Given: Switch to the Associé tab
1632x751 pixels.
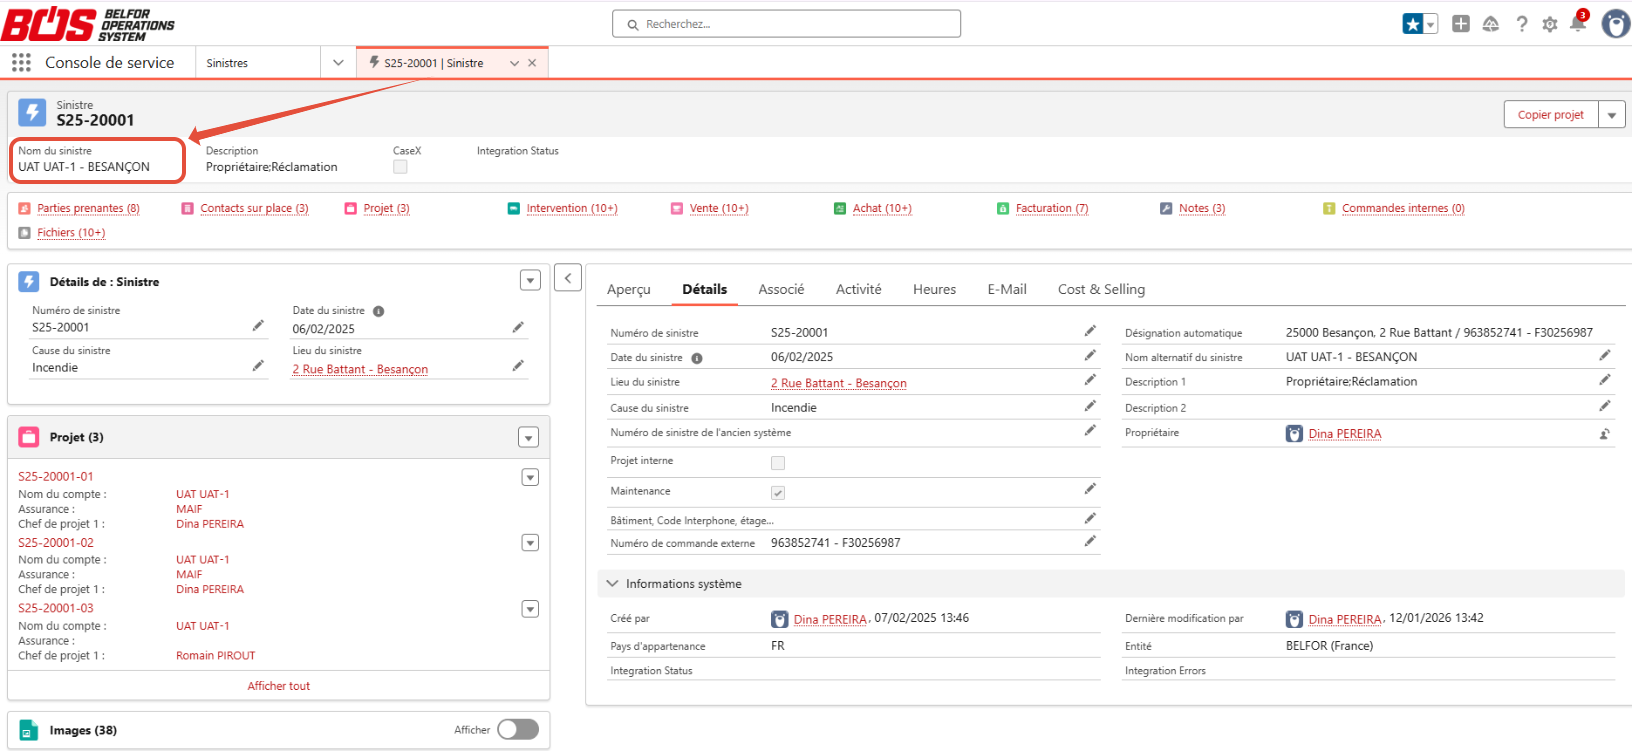Looking at the screenshot, I should click(781, 289).
